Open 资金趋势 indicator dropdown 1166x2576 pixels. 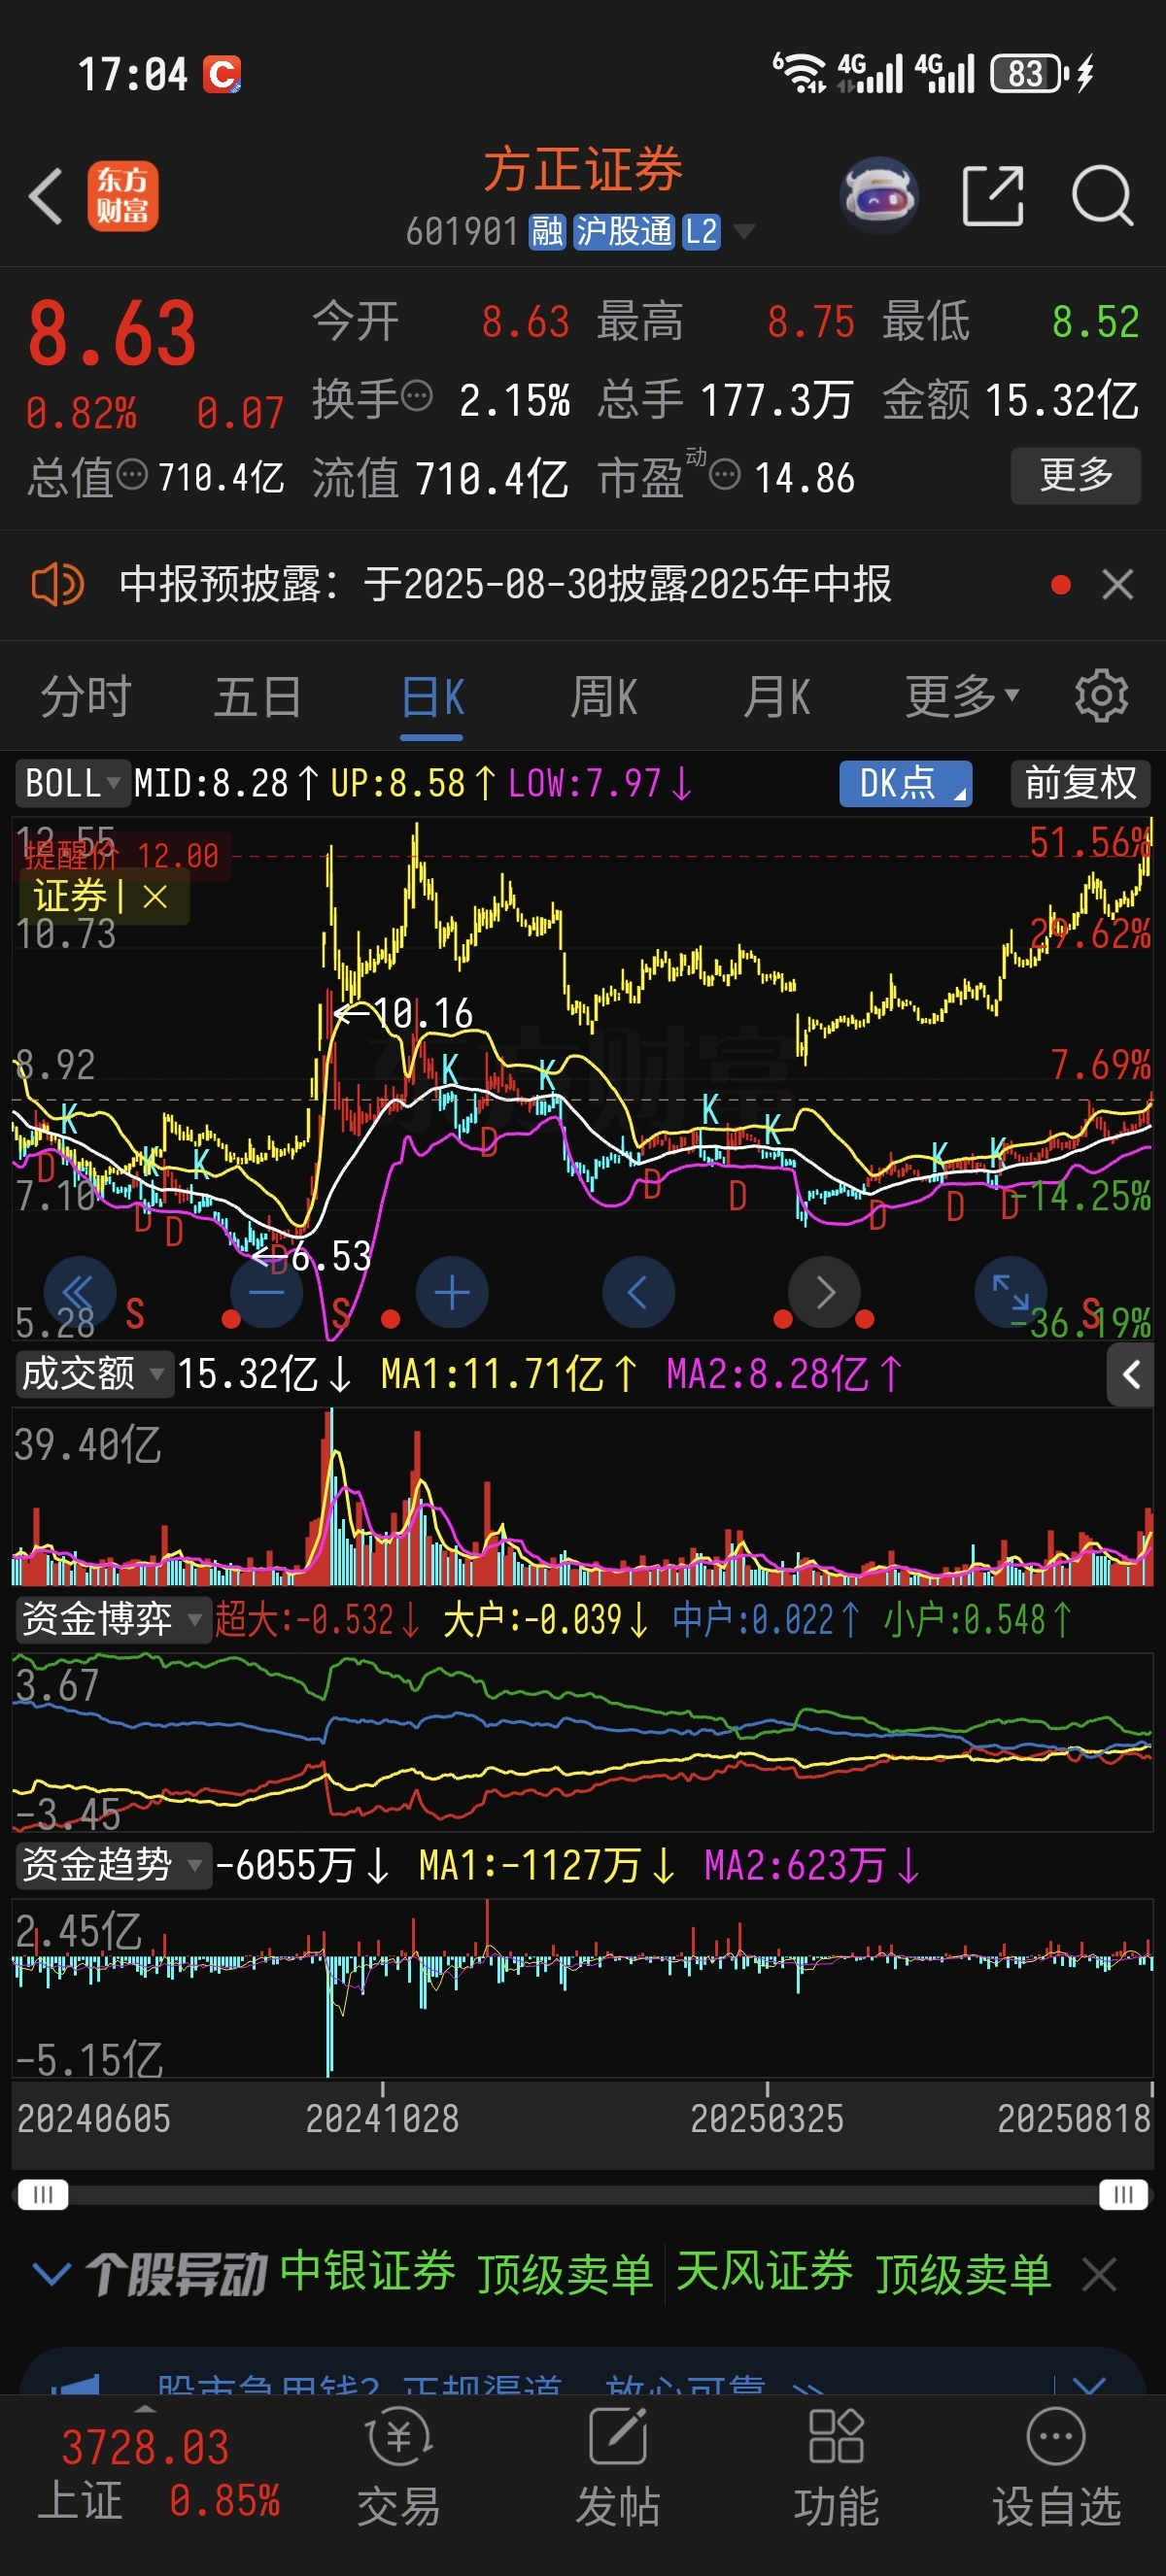[x=112, y=1865]
